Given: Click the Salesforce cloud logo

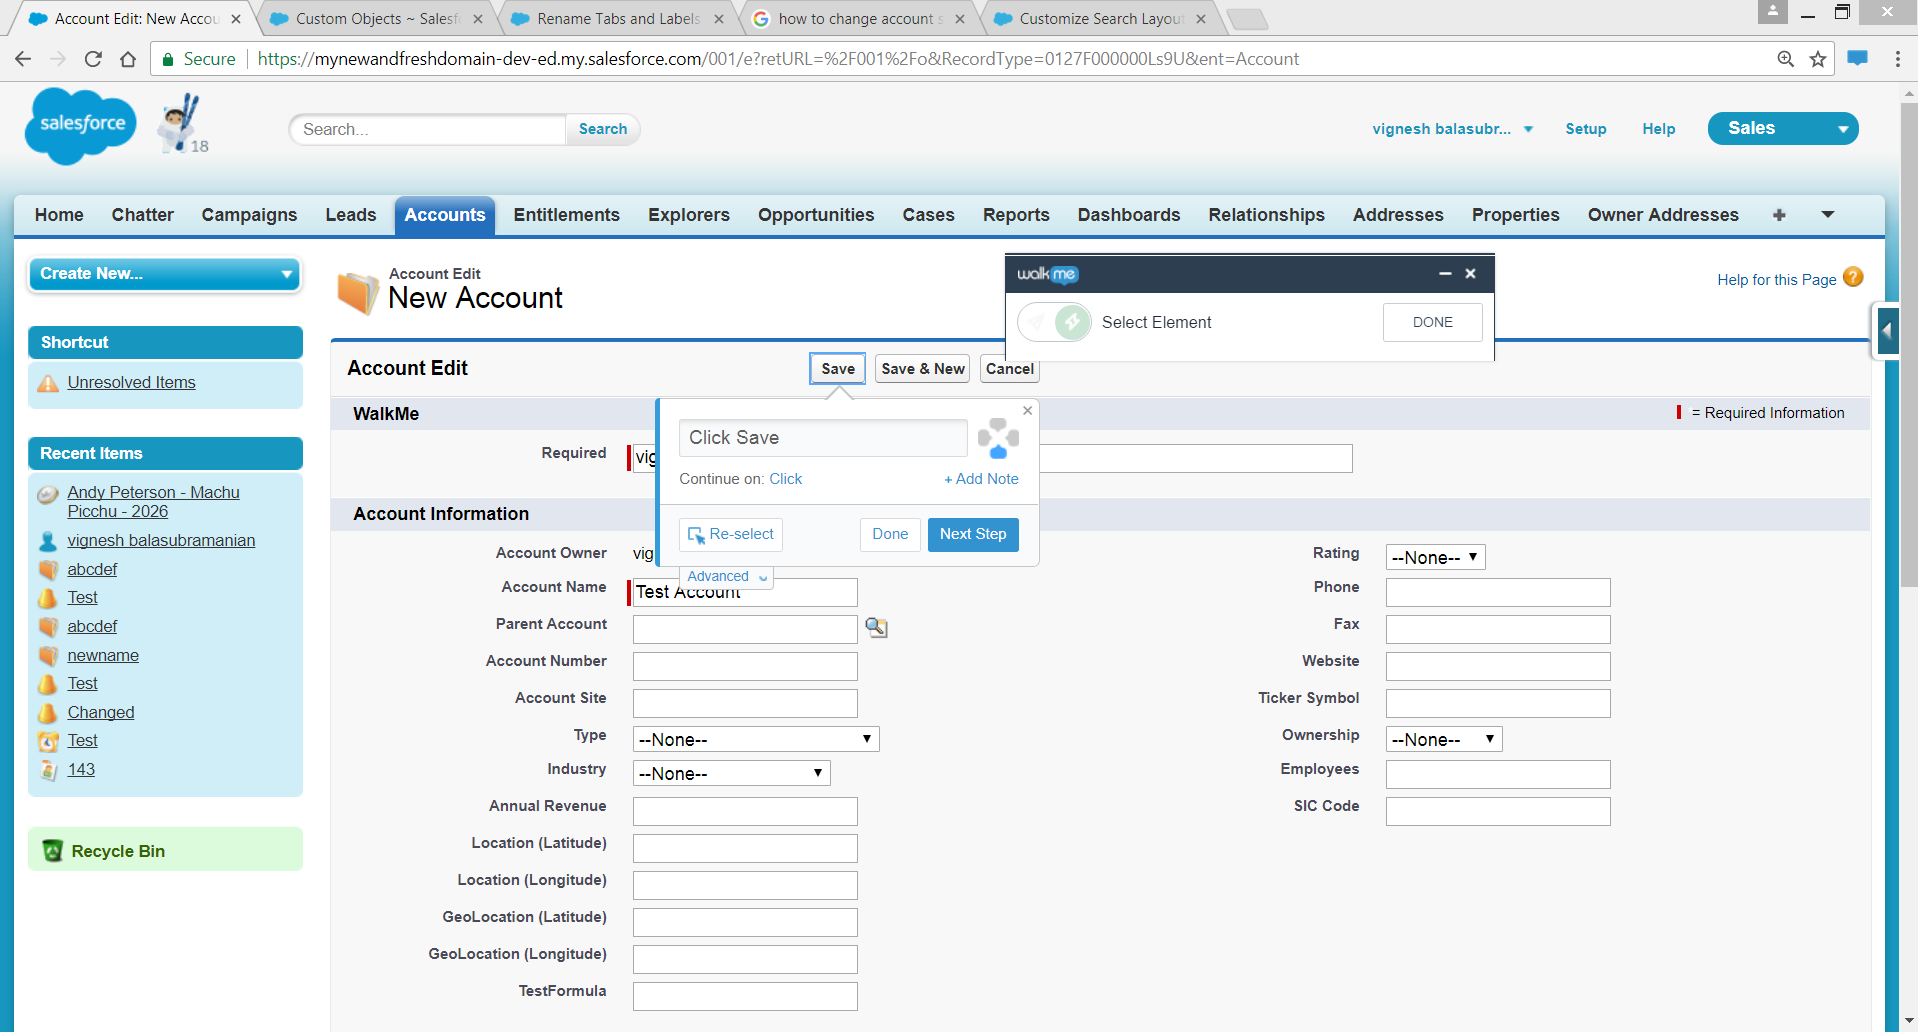Looking at the screenshot, I should pyautogui.click(x=81, y=126).
